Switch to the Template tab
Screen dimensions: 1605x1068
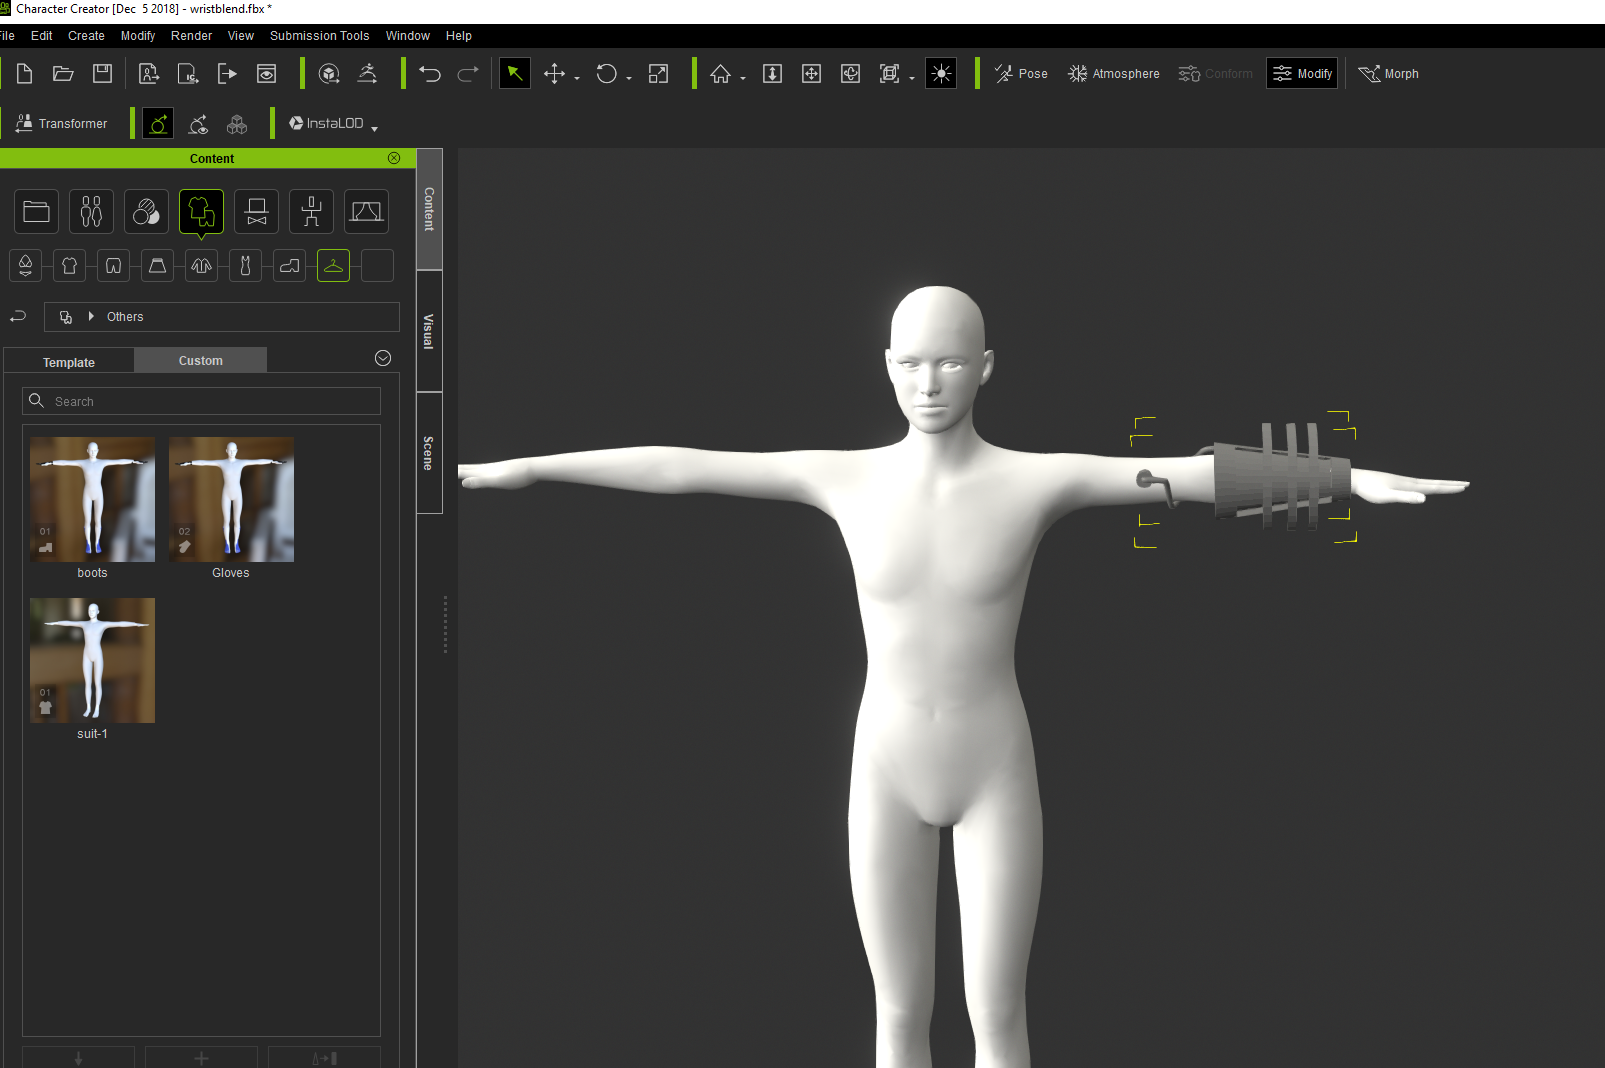pyautogui.click(x=69, y=362)
